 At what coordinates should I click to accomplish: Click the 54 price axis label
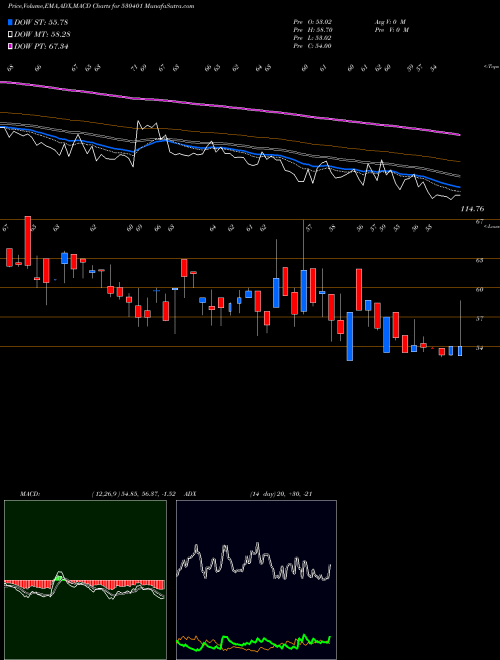coord(479,348)
